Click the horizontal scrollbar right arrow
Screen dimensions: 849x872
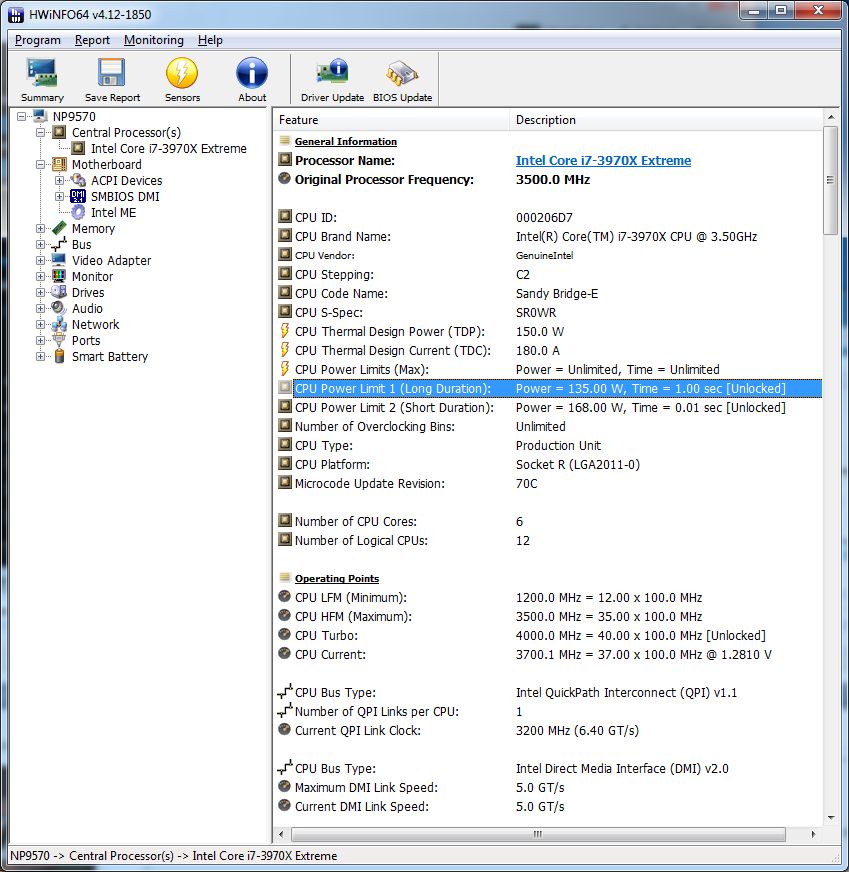(x=813, y=834)
